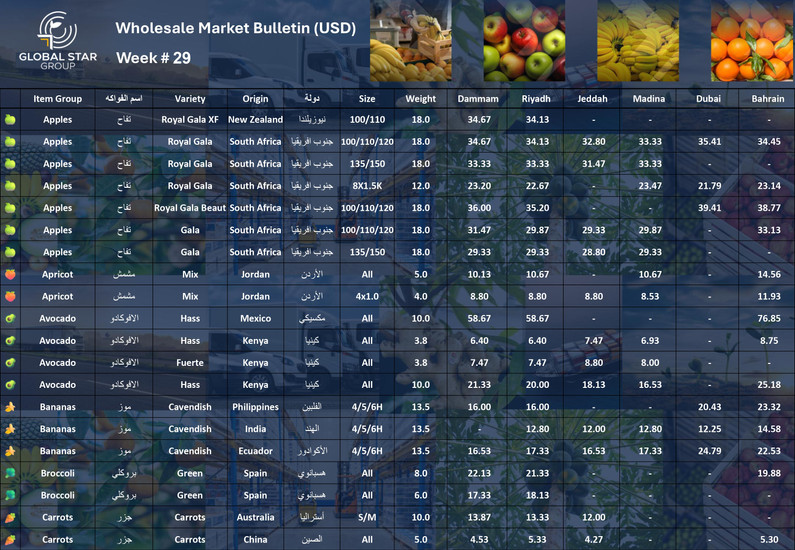
Task: Click the Dubai column header
Action: click(x=708, y=99)
